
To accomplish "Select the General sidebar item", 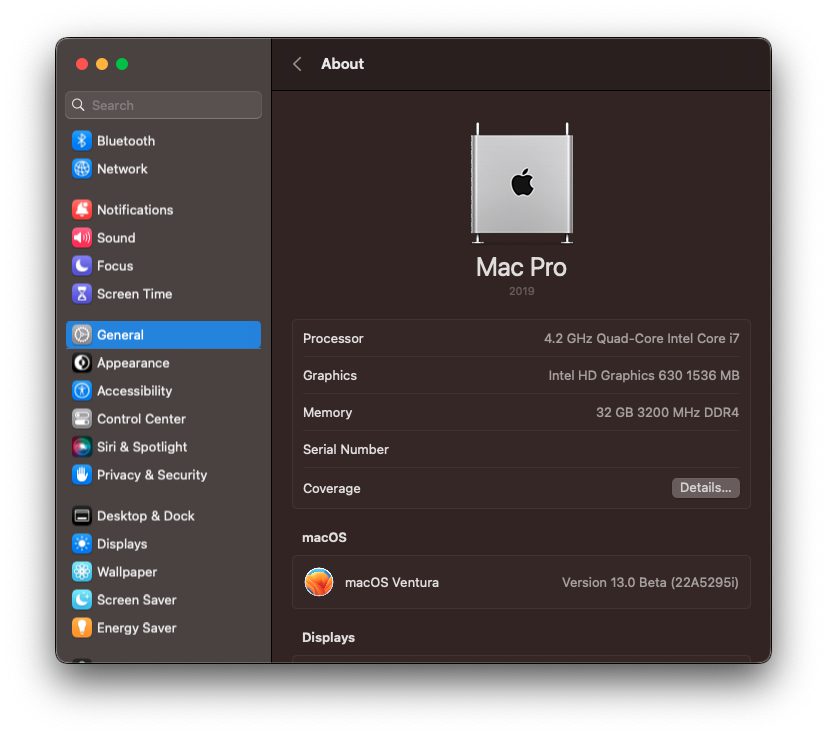I will 164,334.
